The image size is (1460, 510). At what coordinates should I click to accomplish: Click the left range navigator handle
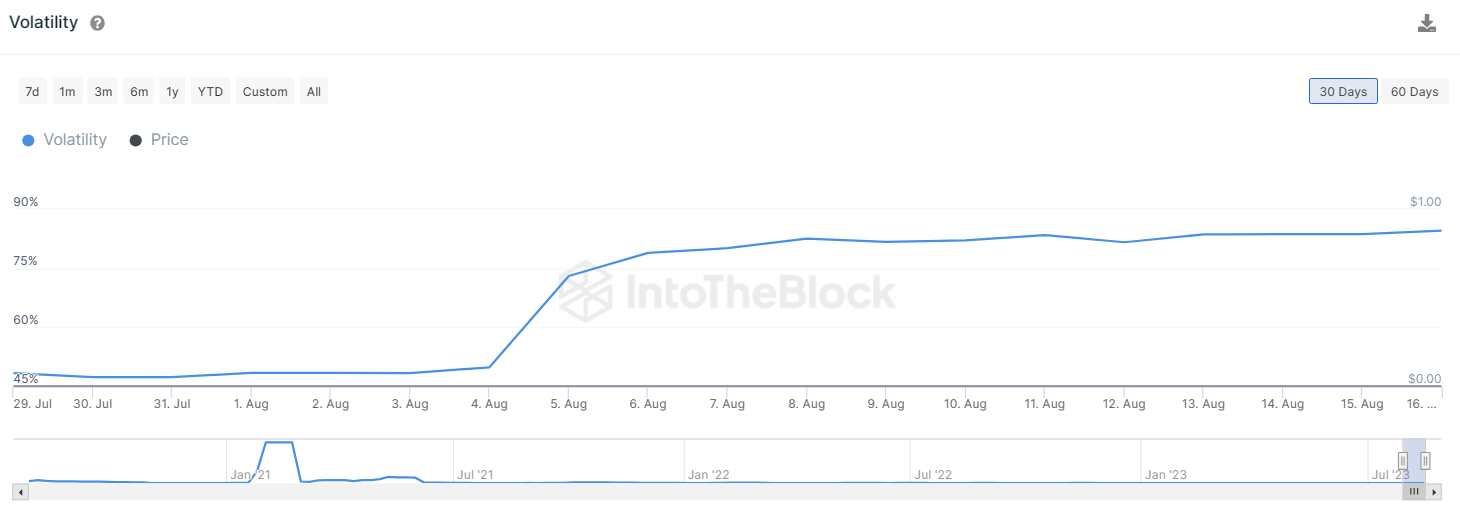click(1403, 460)
